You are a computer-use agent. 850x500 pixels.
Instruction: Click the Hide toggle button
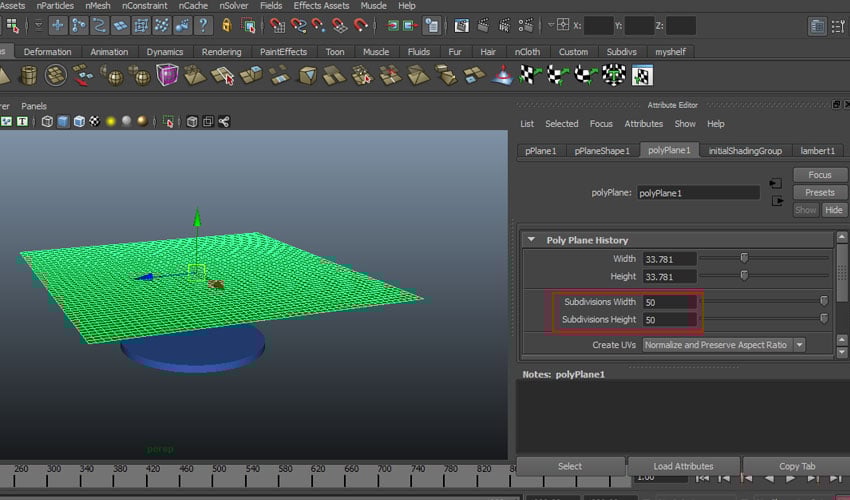(x=833, y=210)
